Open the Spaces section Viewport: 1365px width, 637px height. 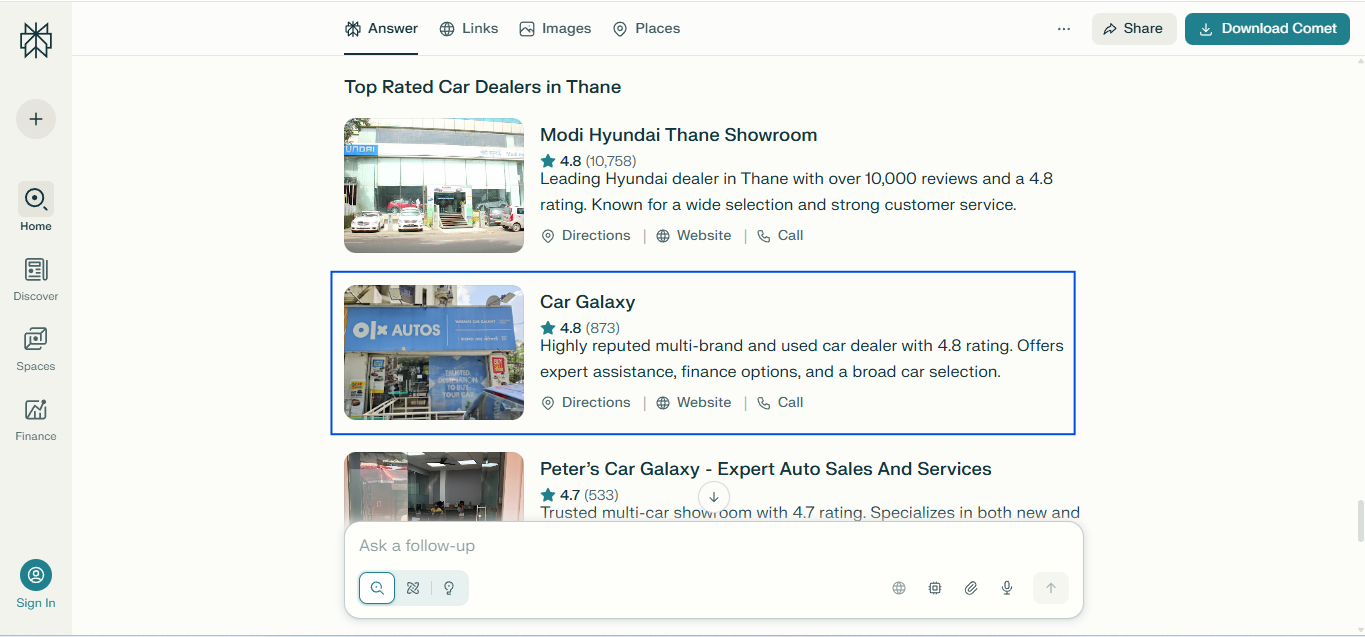[x=35, y=340]
